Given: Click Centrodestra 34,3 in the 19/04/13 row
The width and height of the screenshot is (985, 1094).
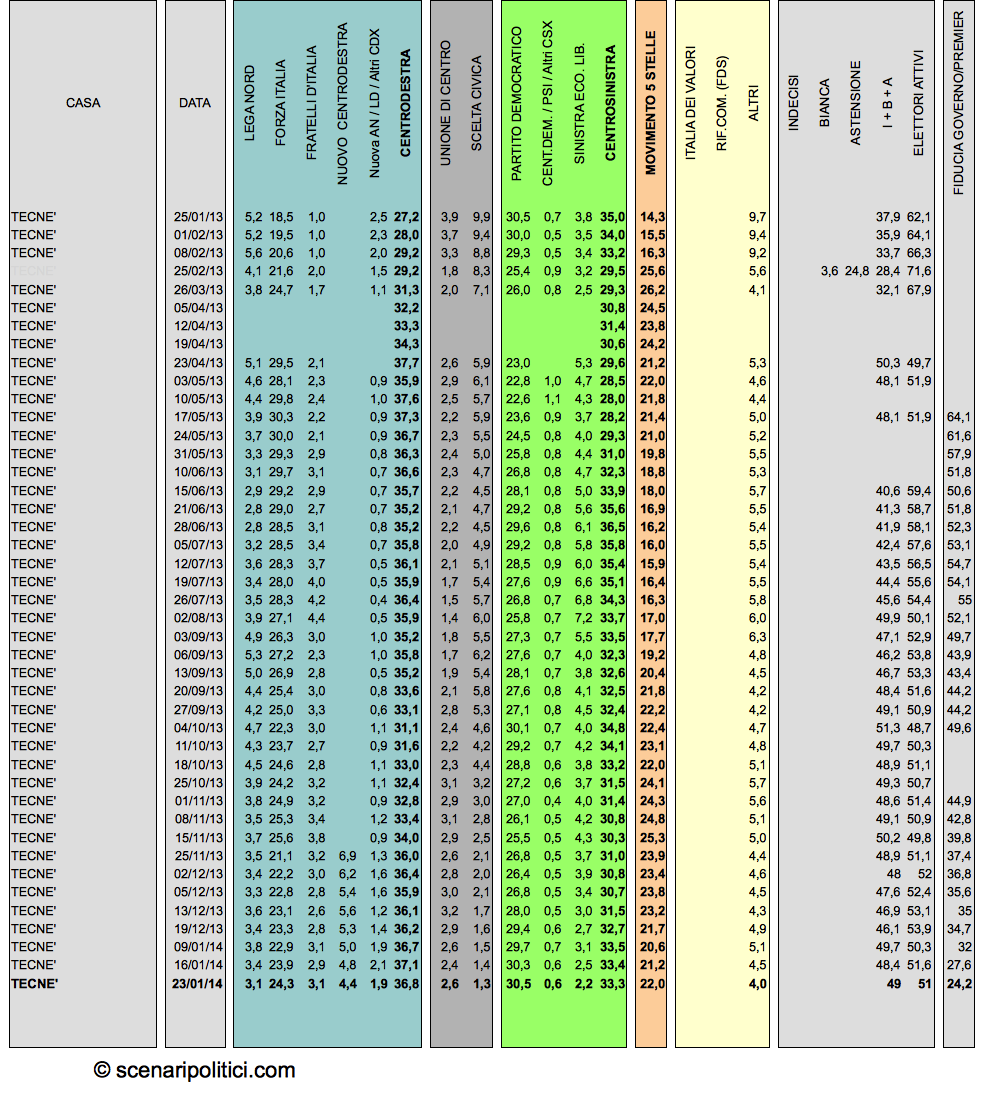Looking at the screenshot, I should pyautogui.click(x=406, y=344).
